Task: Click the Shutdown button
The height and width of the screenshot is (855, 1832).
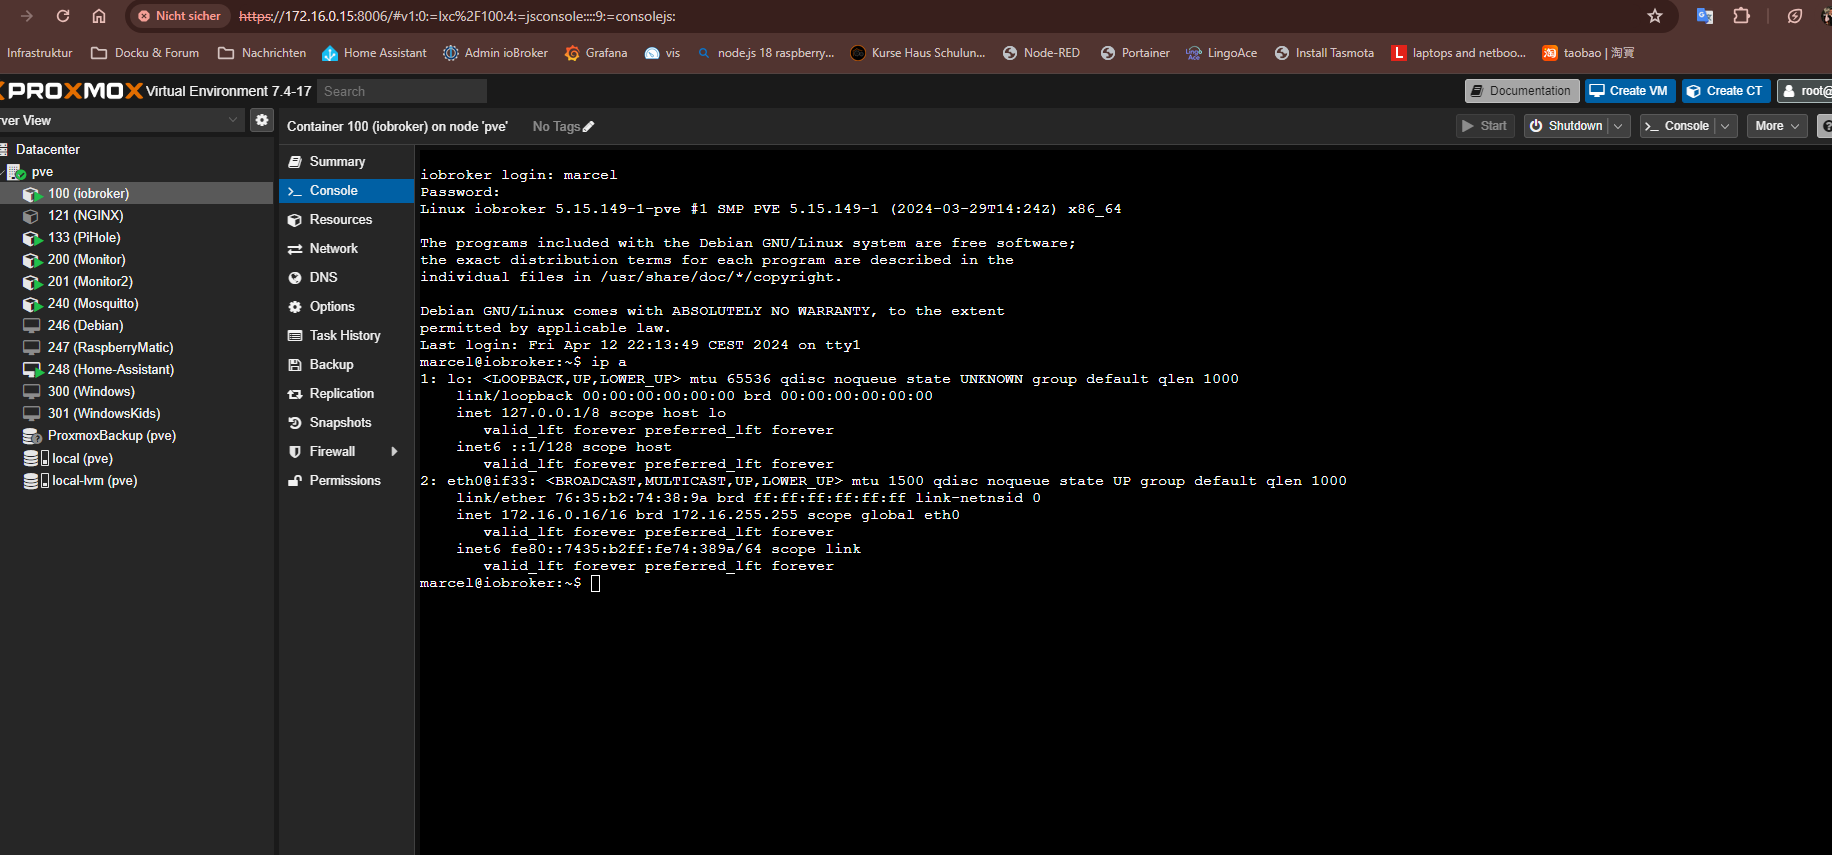Action: click(1566, 126)
